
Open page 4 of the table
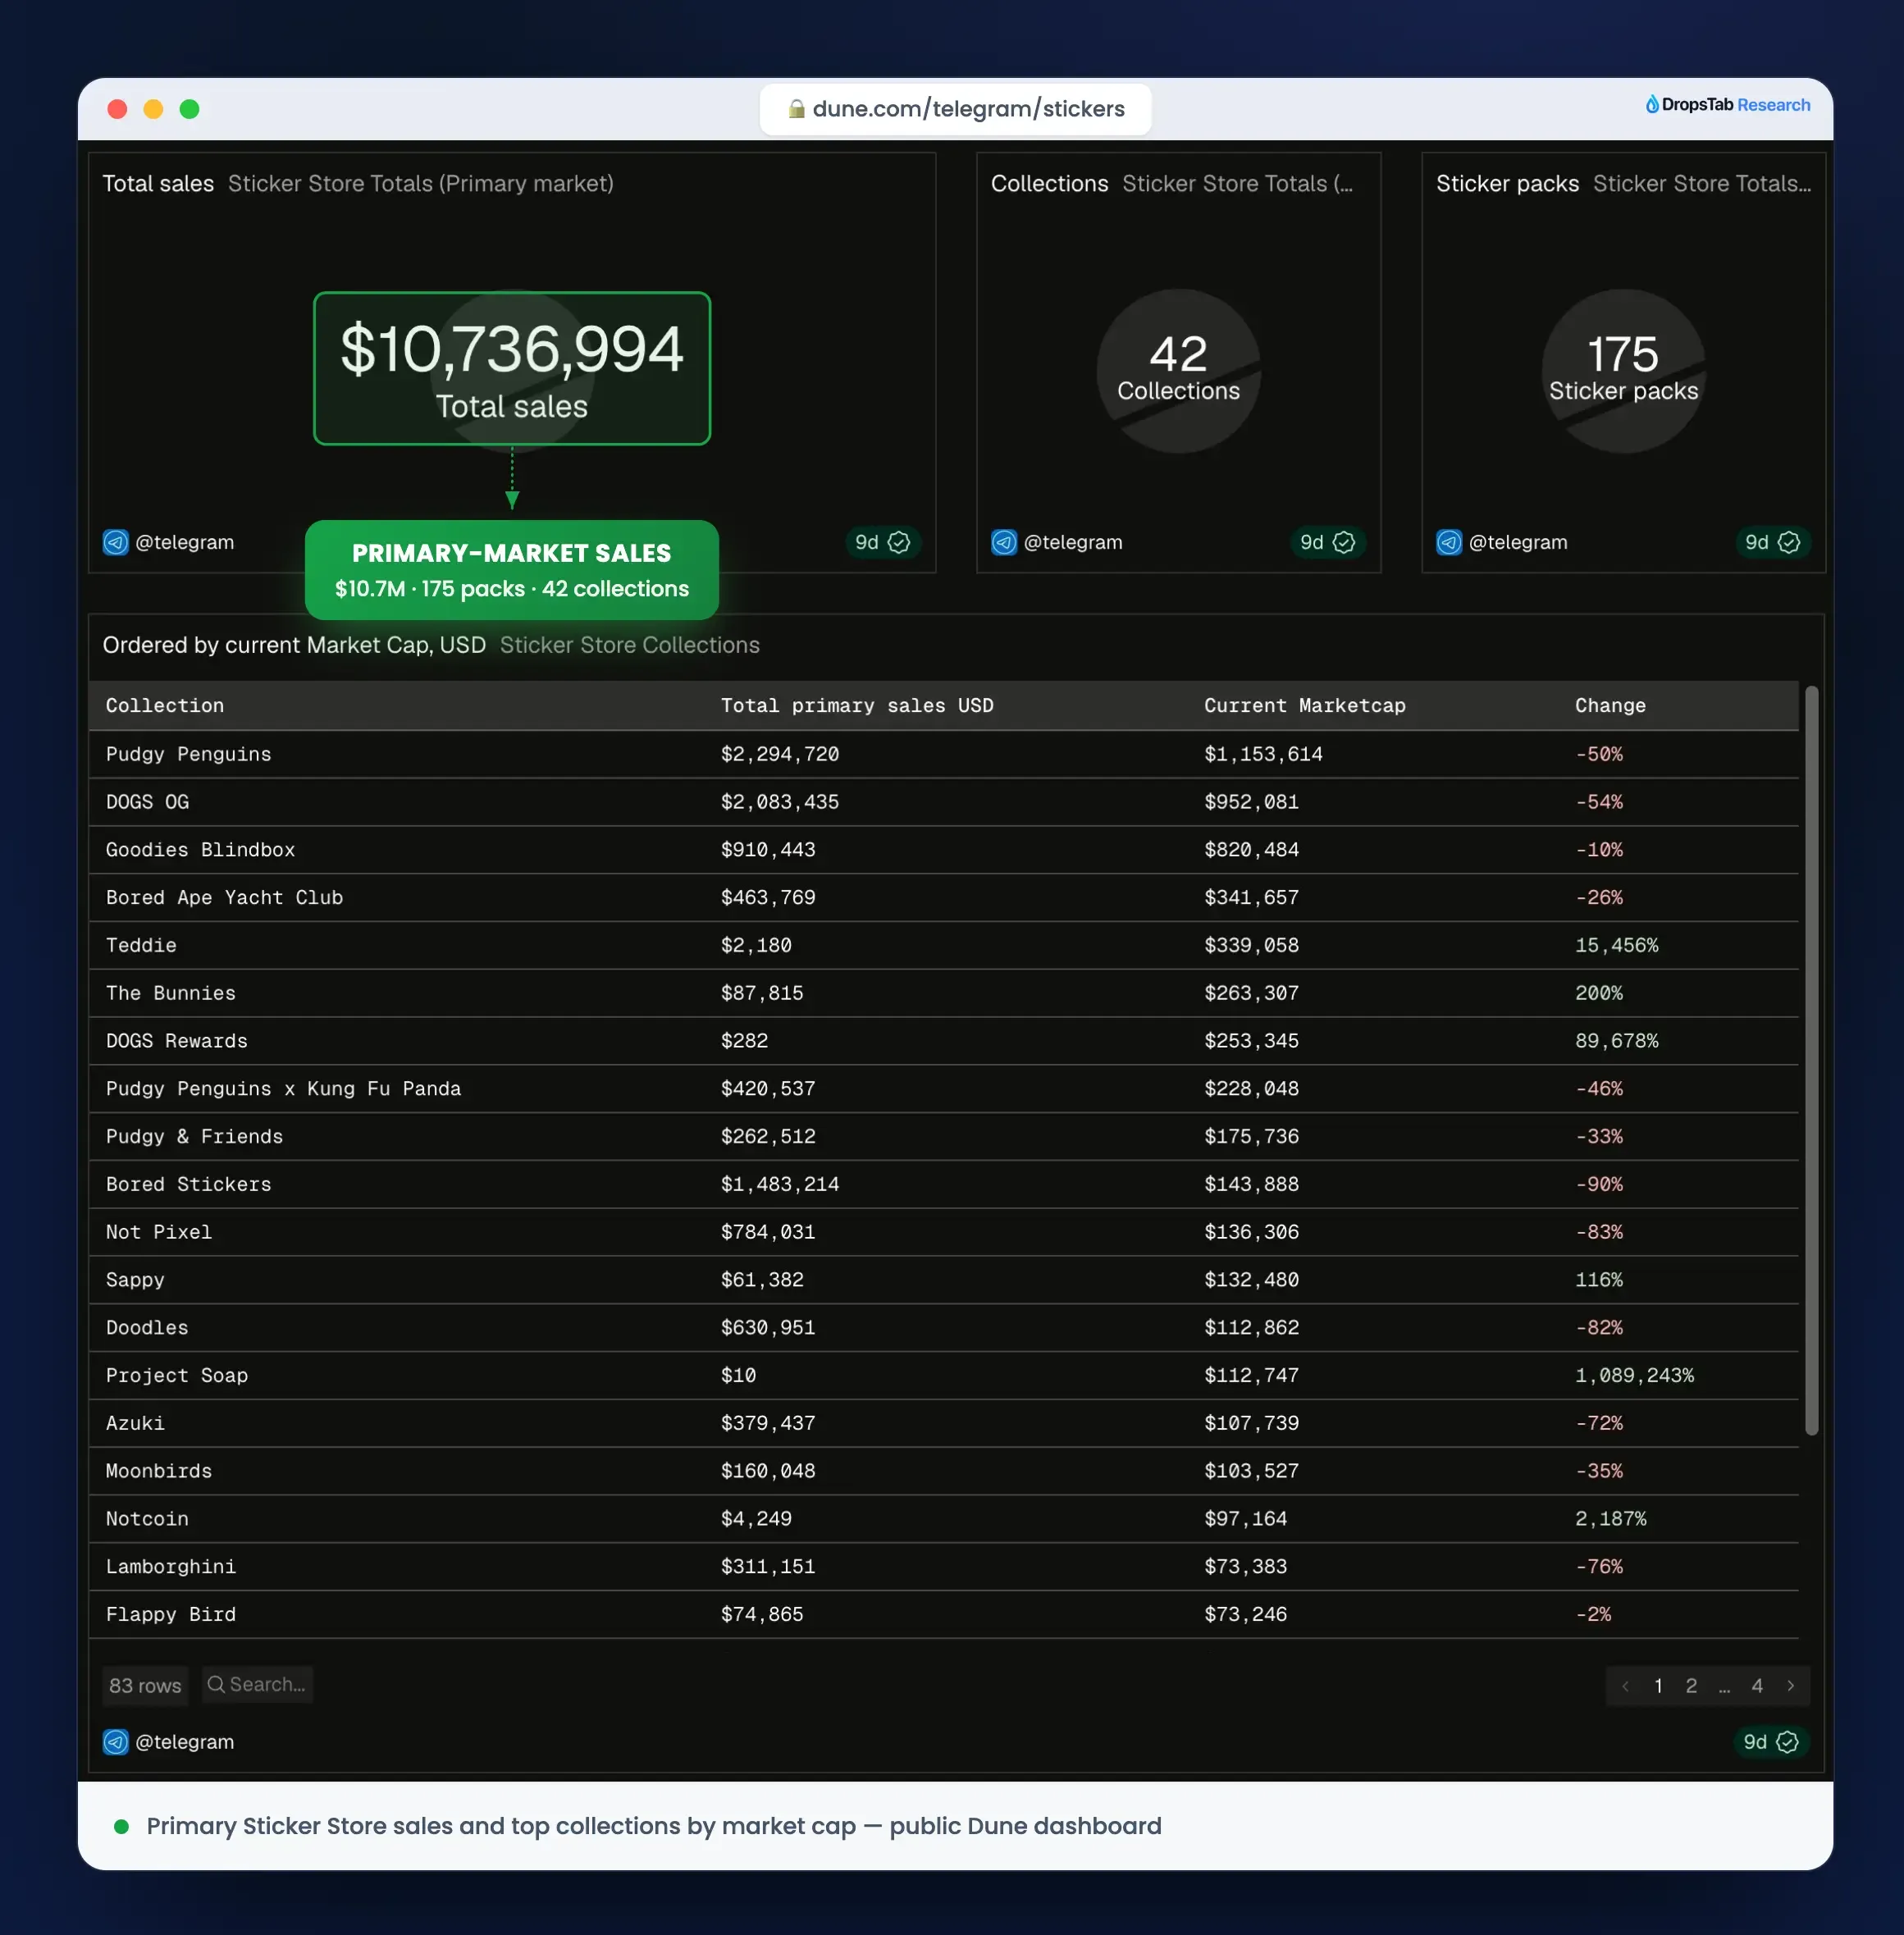click(1757, 1686)
